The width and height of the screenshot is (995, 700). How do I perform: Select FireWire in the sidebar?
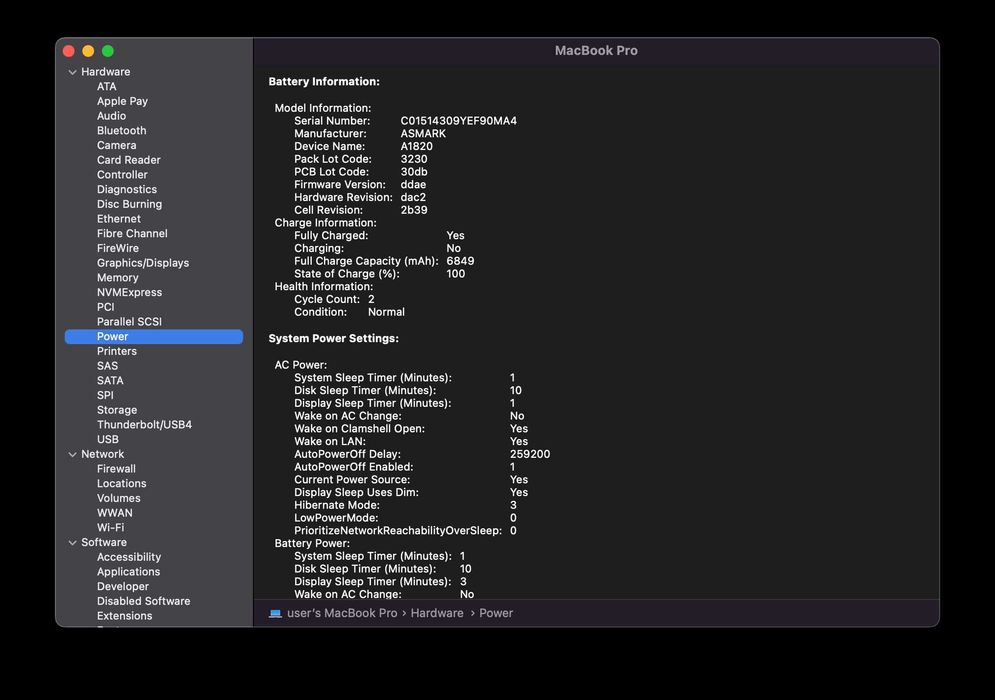click(x=118, y=248)
